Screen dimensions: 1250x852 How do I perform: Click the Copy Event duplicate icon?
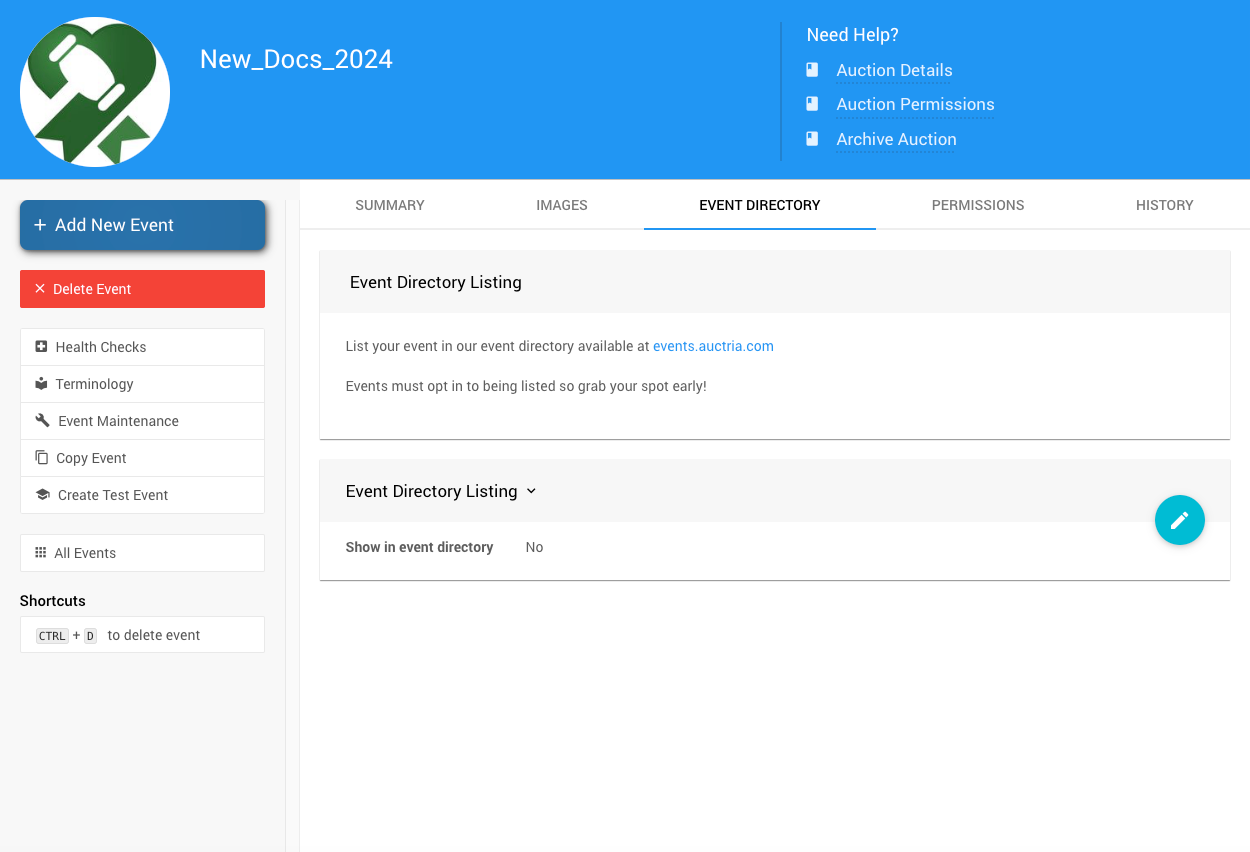point(41,458)
